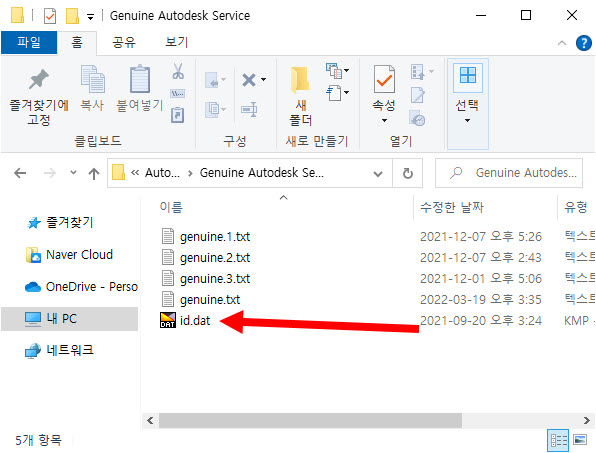Screen dimensions: 596x453
Task: Open the address bar history dropdown
Action: [x=378, y=174]
